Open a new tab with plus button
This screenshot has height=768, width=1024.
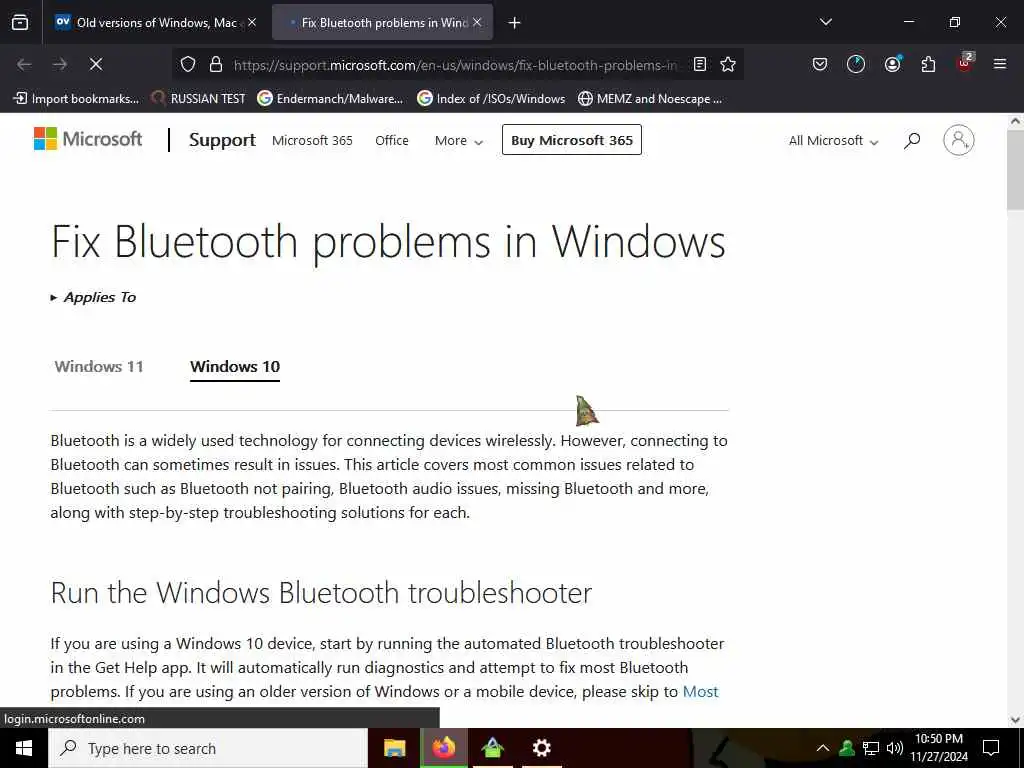[515, 23]
